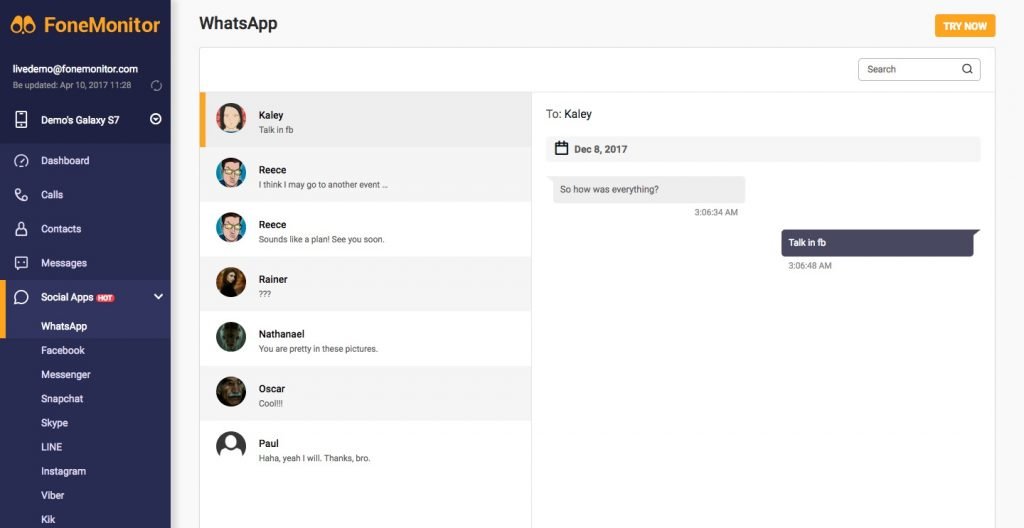
Task: Click Kaley's avatar in the chat list
Action: pos(231,118)
